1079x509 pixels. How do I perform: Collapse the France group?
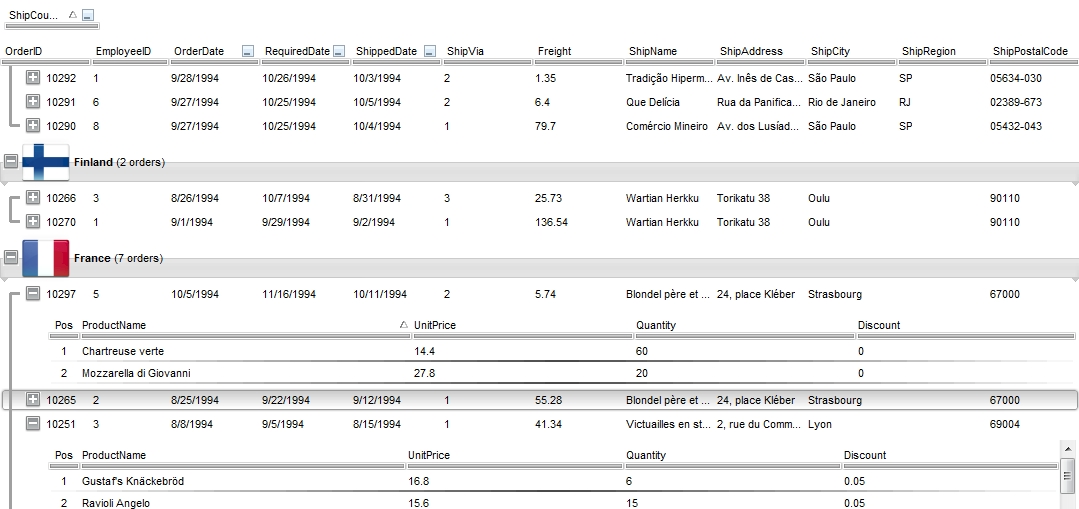pos(11,258)
